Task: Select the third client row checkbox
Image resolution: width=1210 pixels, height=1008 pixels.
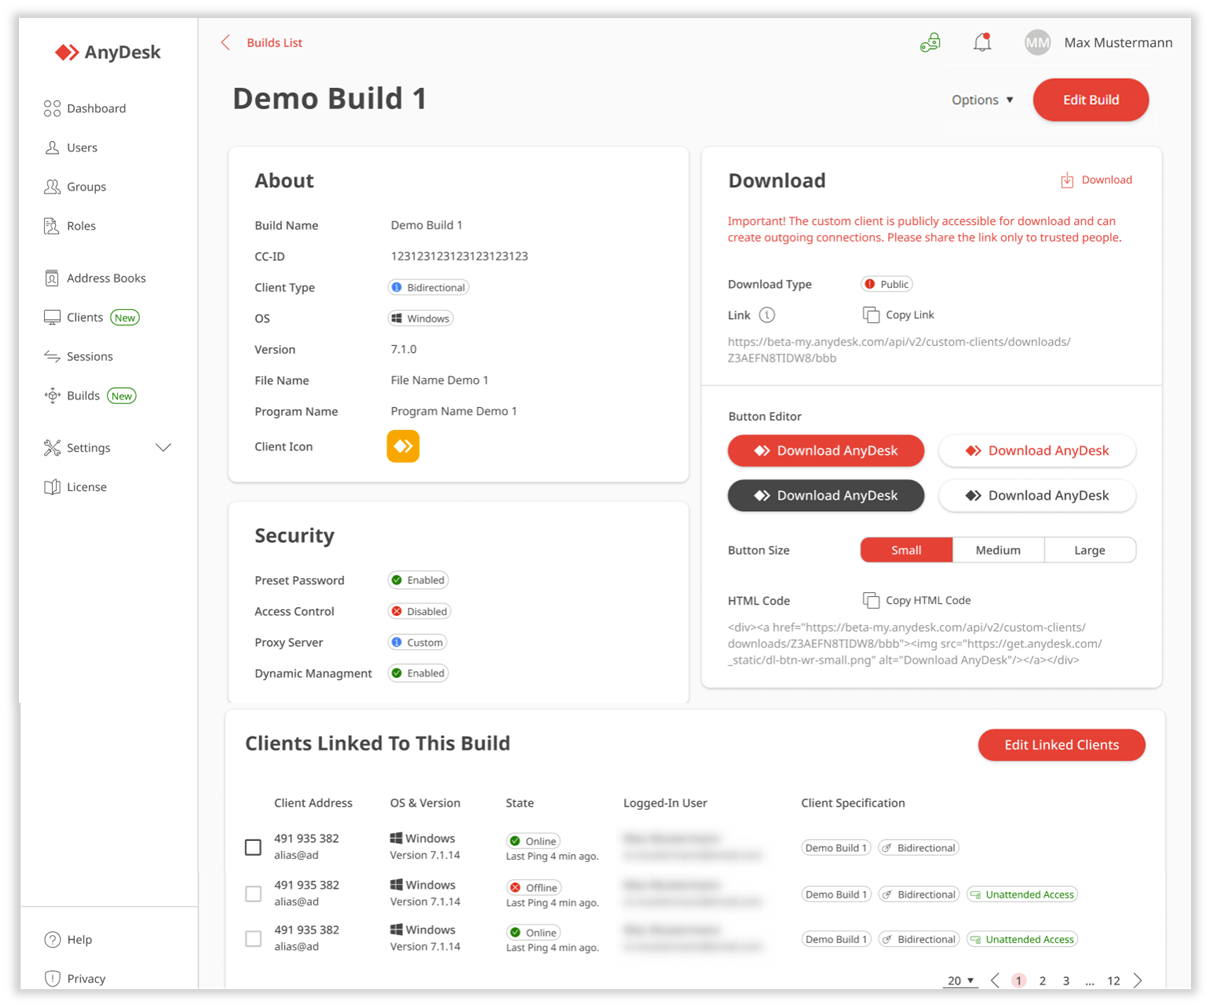Action: (x=253, y=939)
